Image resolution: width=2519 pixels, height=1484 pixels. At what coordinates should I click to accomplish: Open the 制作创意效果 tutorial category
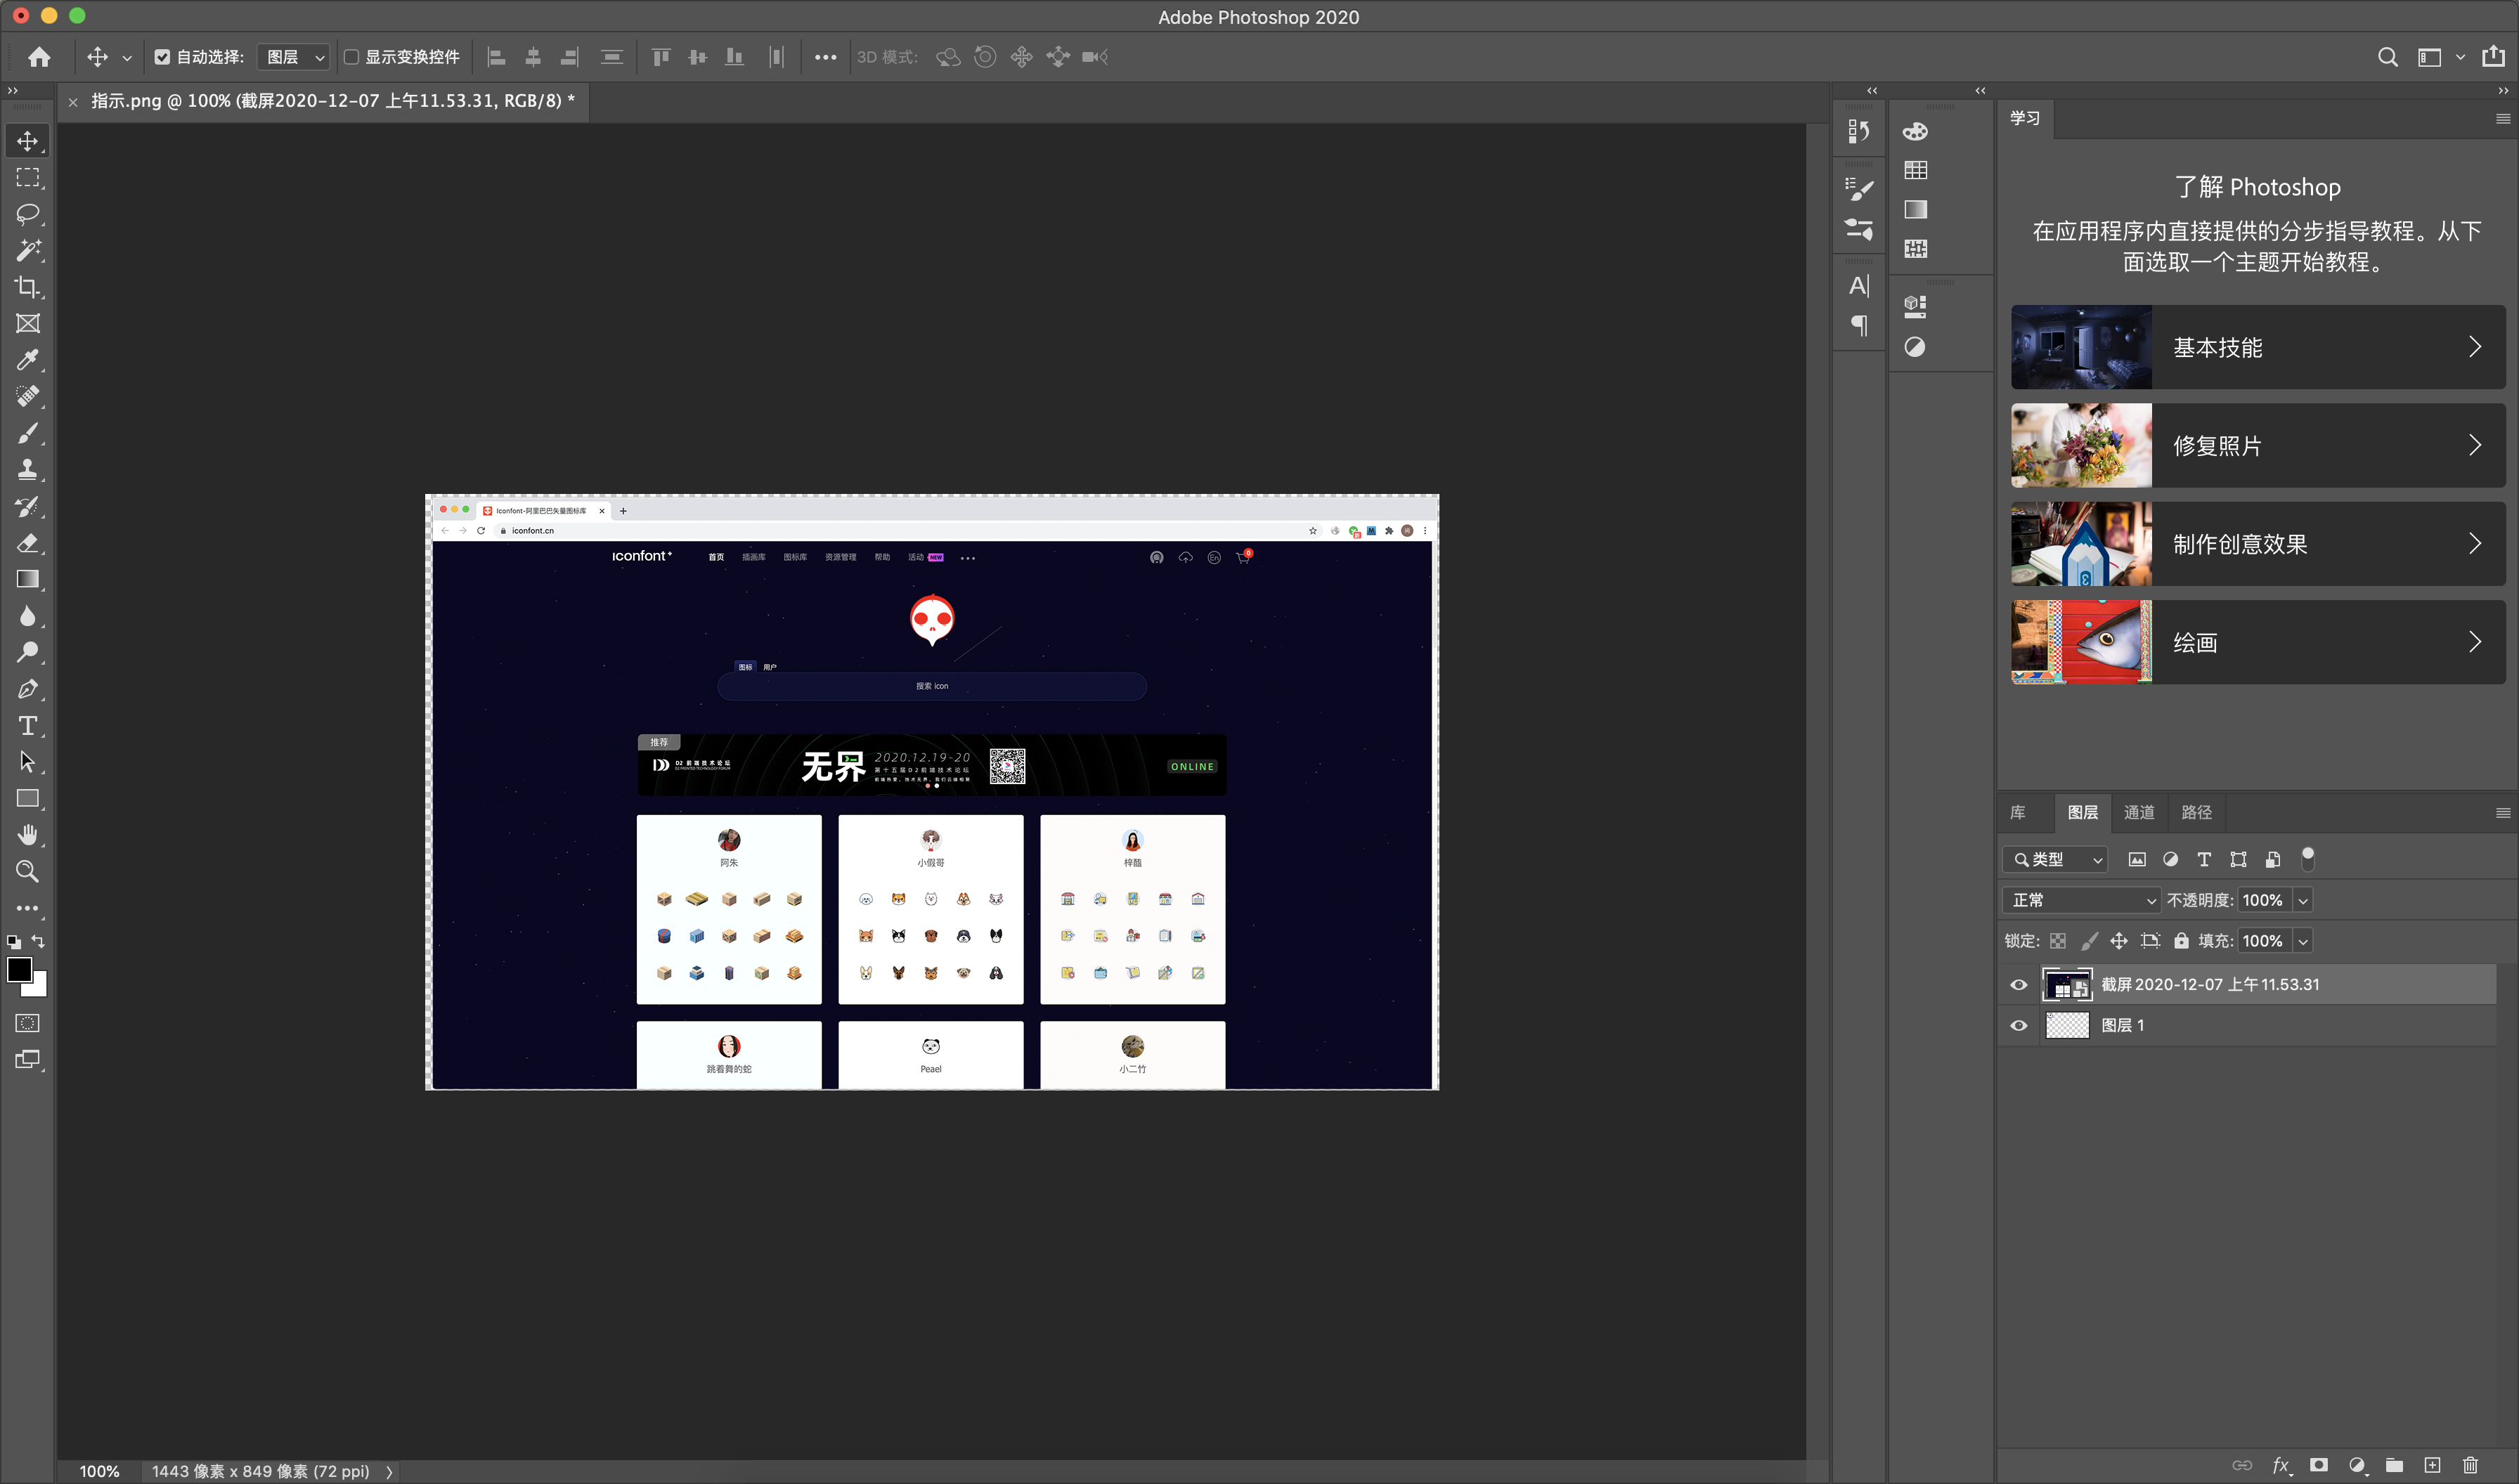(2258, 544)
